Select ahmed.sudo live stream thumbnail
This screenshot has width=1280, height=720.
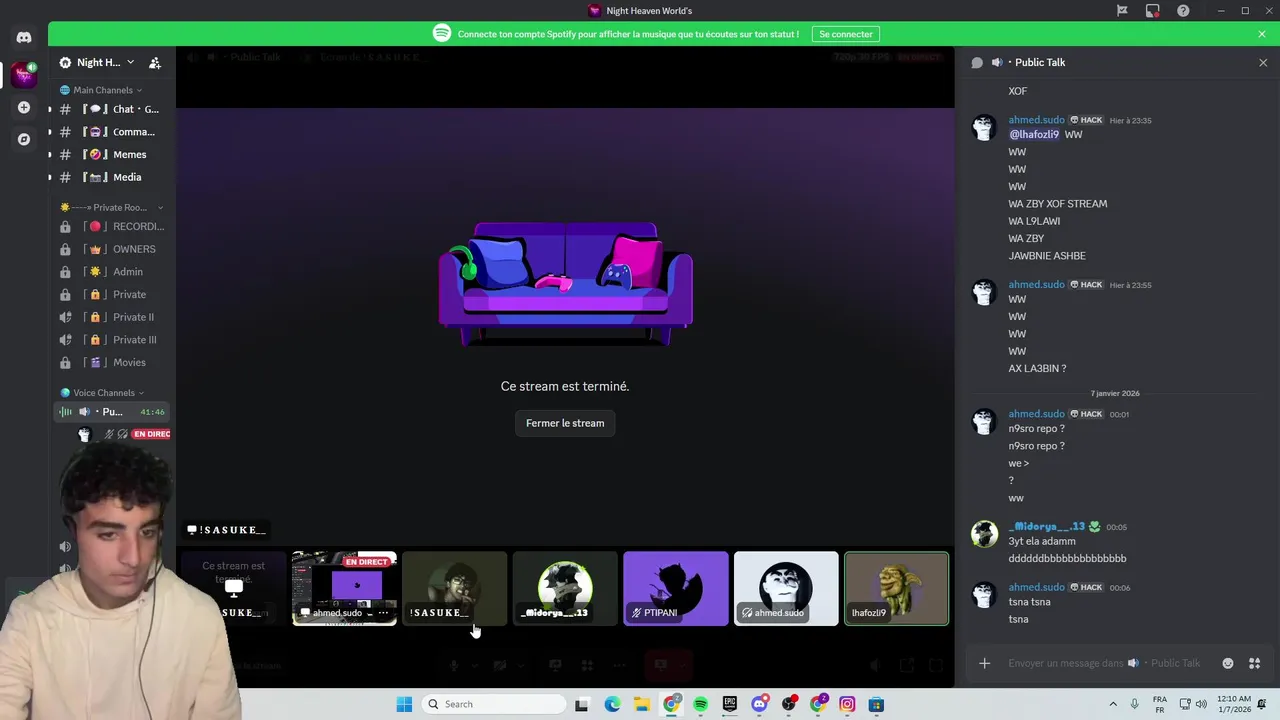(x=344, y=589)
